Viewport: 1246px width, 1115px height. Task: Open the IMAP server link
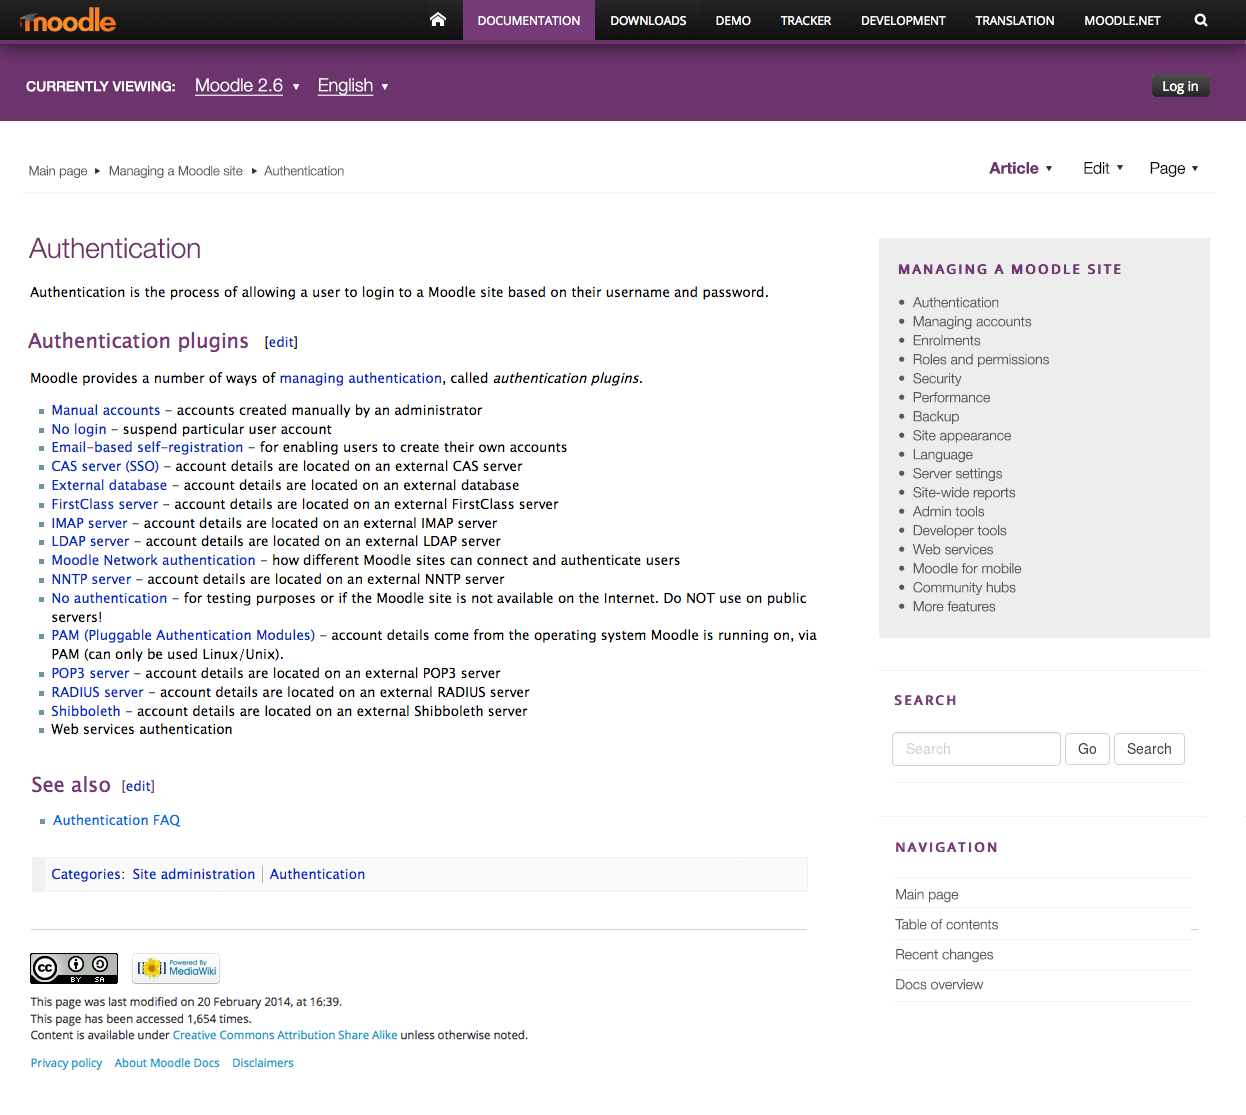click(90, 523)
